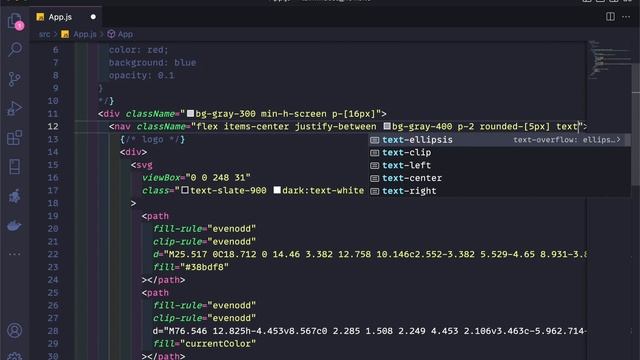
Task: Click the 'background: blue' comment line
Action: pyautogui.click(x=152, y=62)
